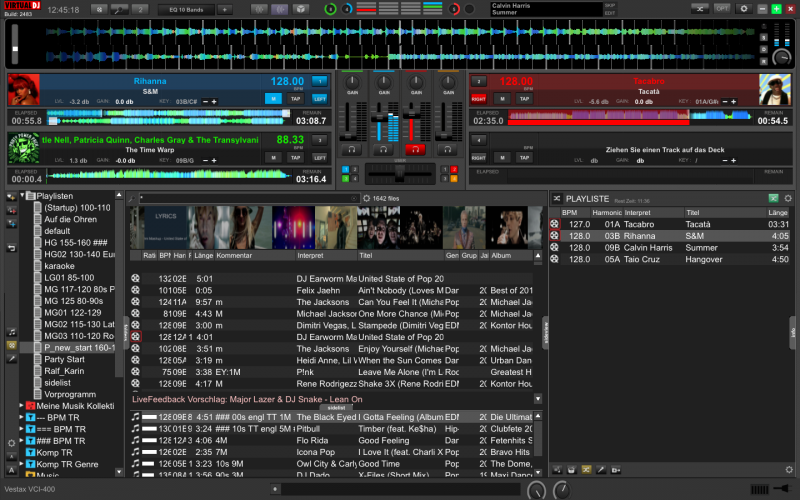Viewport: 800px width, 500px height.
Task: Click the microphone icon in the top toolbar
Action: [x=119, y=10]
